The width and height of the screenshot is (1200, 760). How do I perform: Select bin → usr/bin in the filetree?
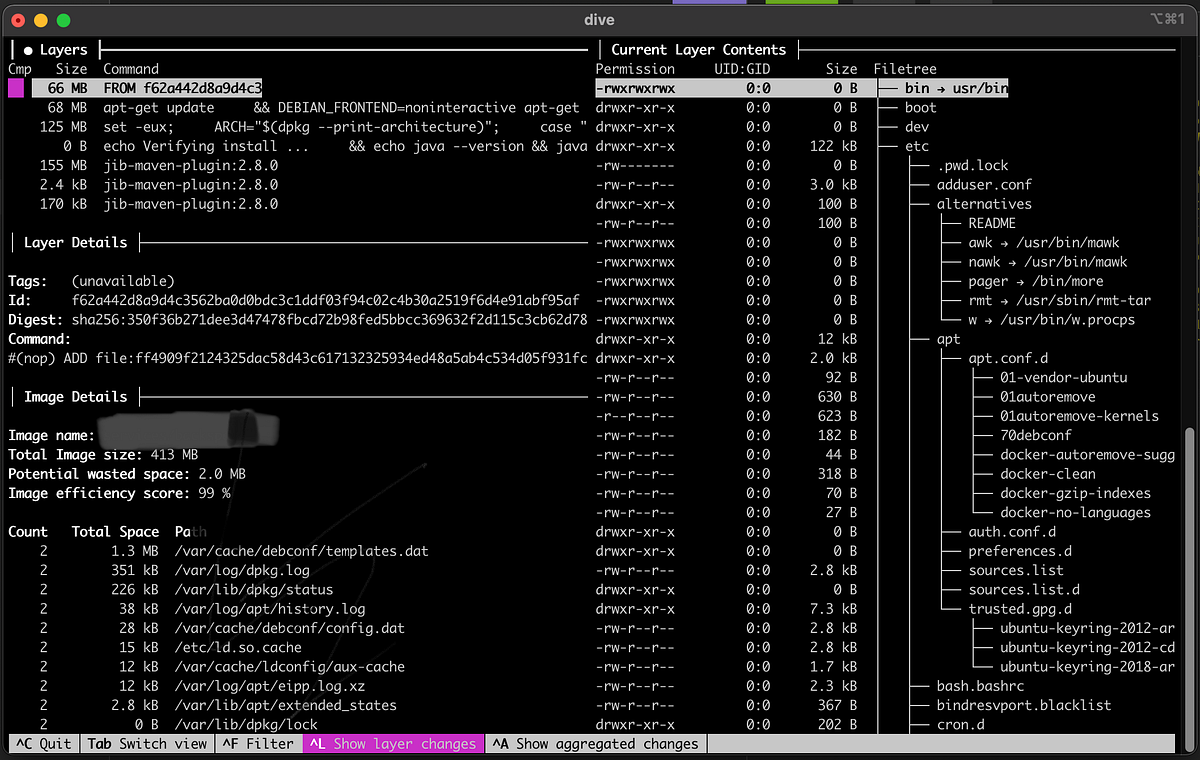[956, 88]
